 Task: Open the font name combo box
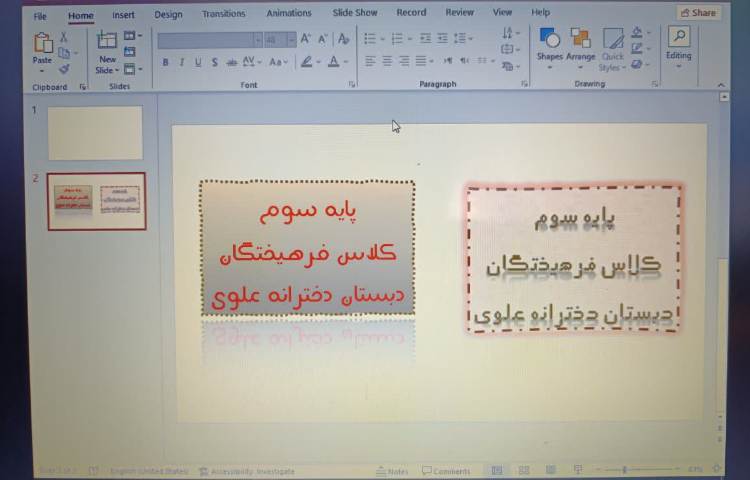pos(210,40)
